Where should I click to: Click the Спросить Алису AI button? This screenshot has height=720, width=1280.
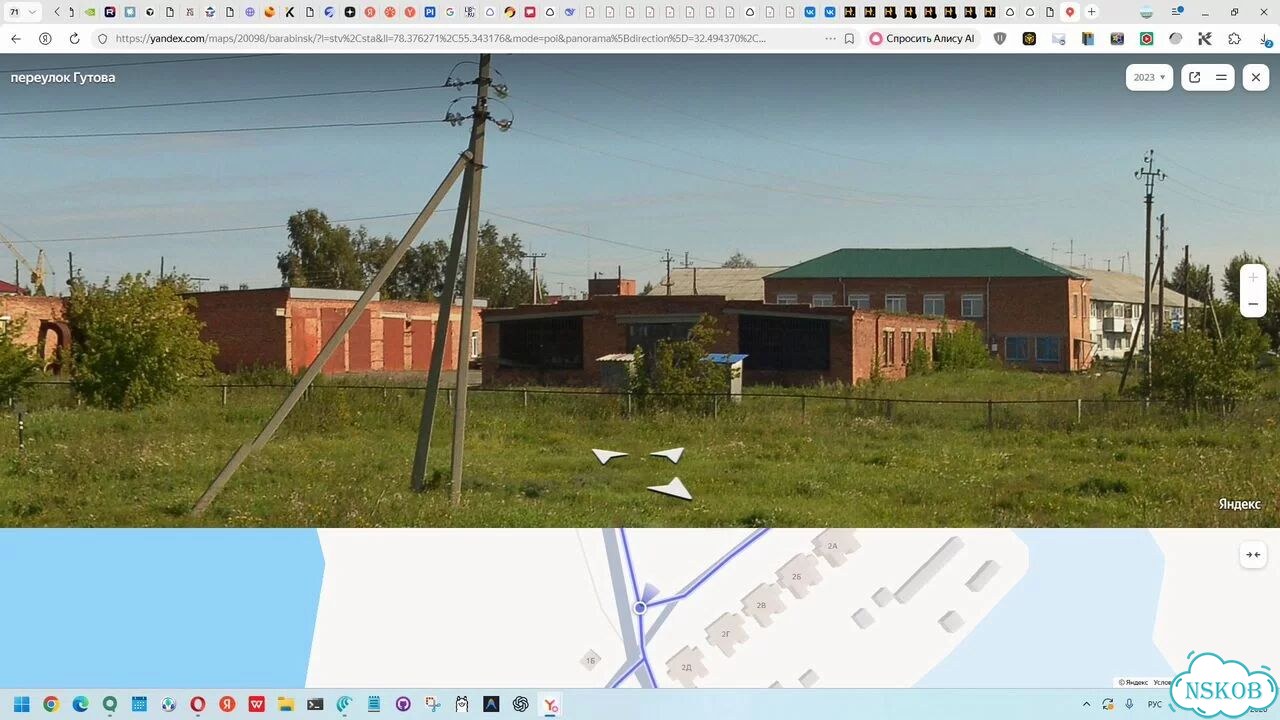coord(921,38)
